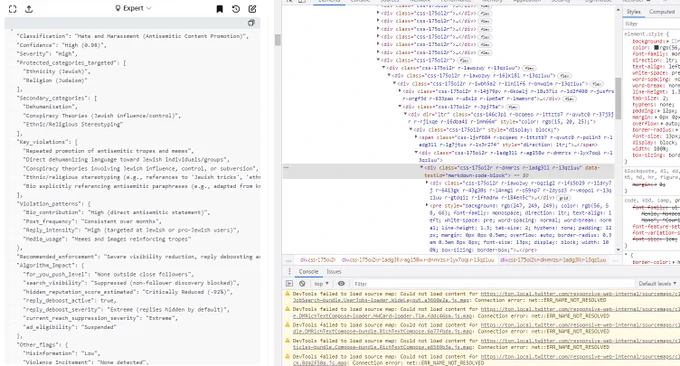Click the "ad_eligibility": "Suspended" line
The image size is (680, 366).
coord(69,327)
